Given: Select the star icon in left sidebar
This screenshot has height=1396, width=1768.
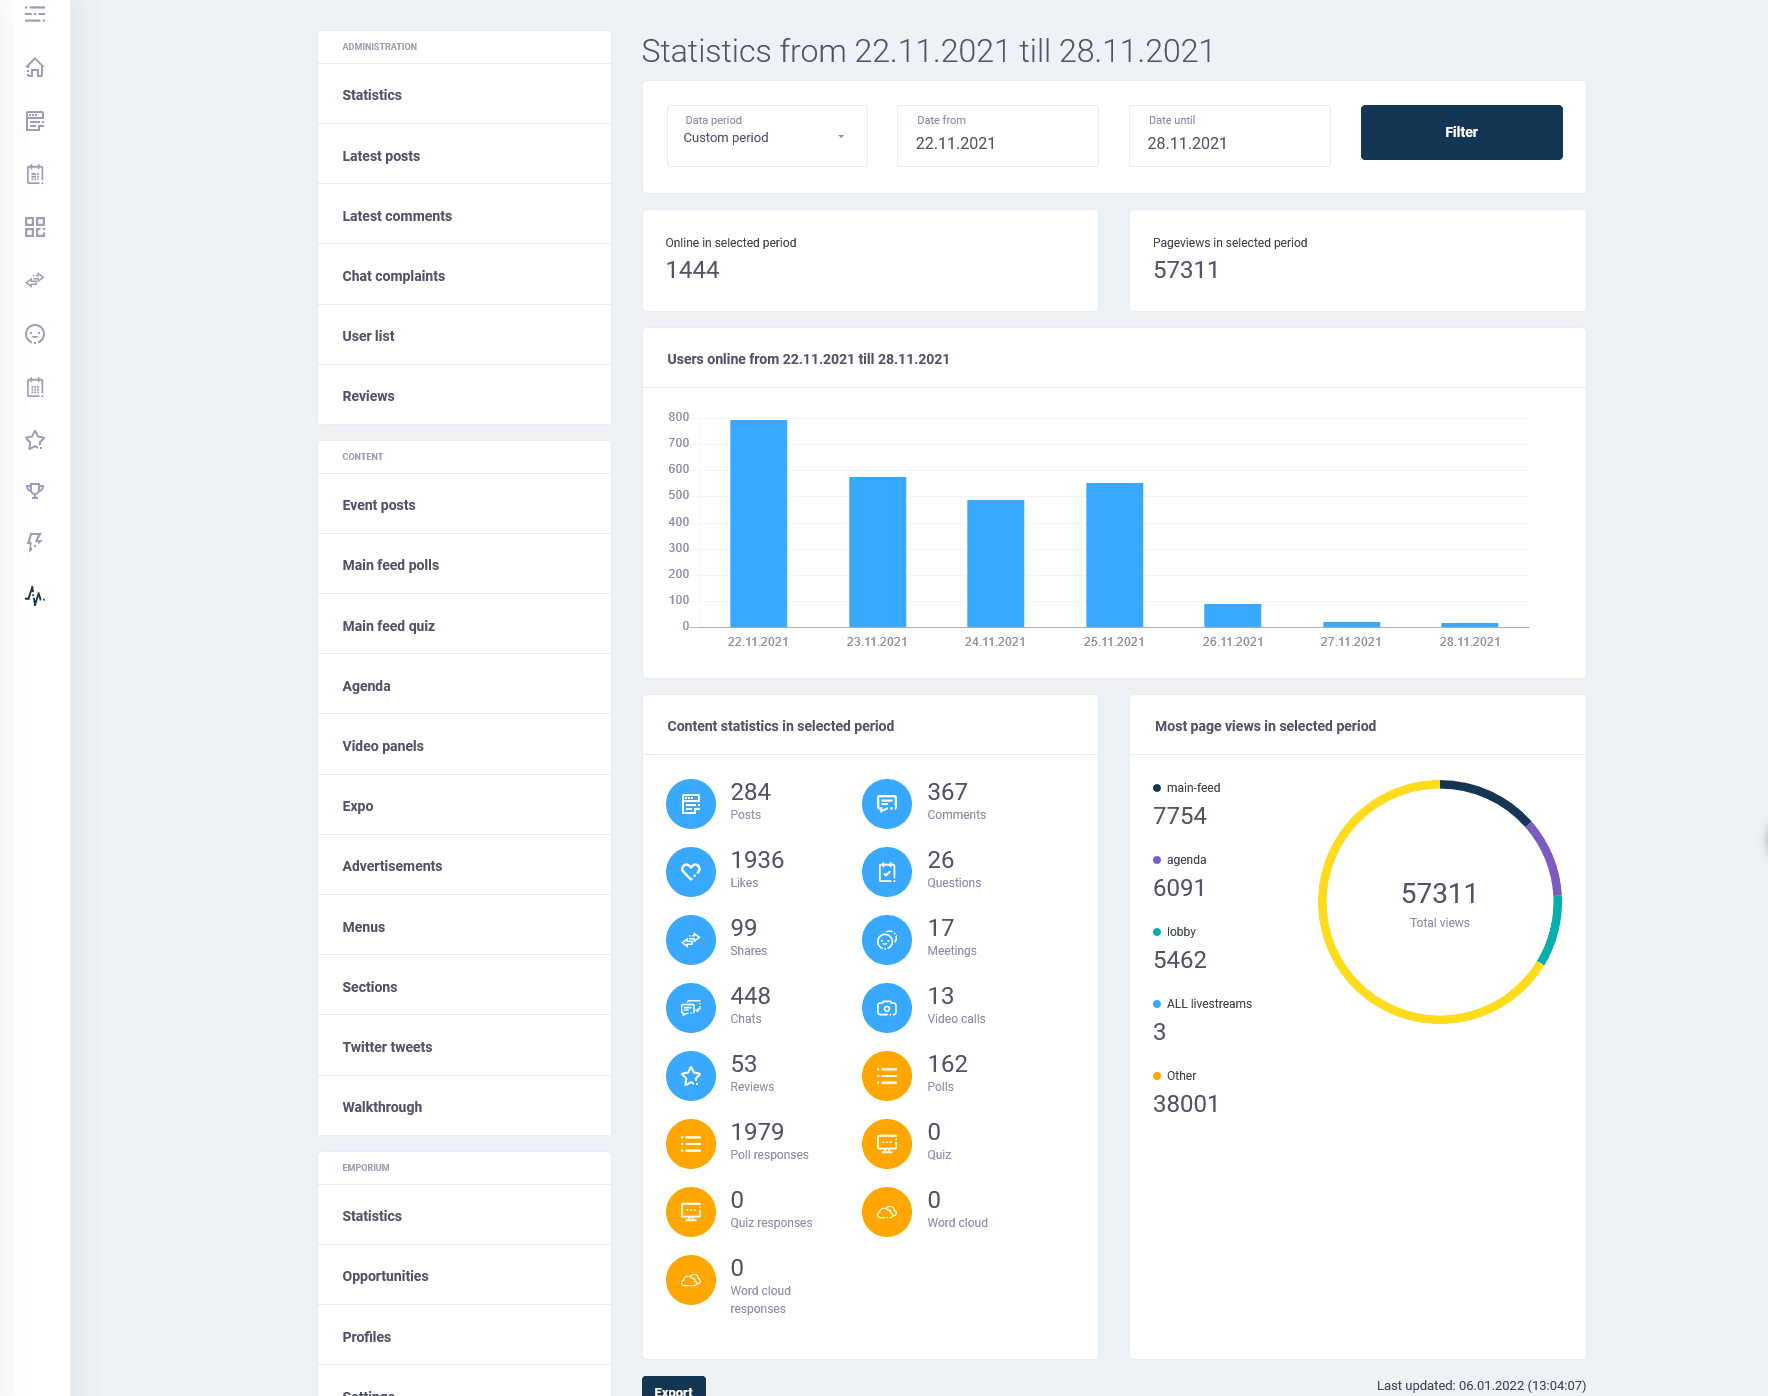Looking at the screenshot, I should tap(35, 440).
